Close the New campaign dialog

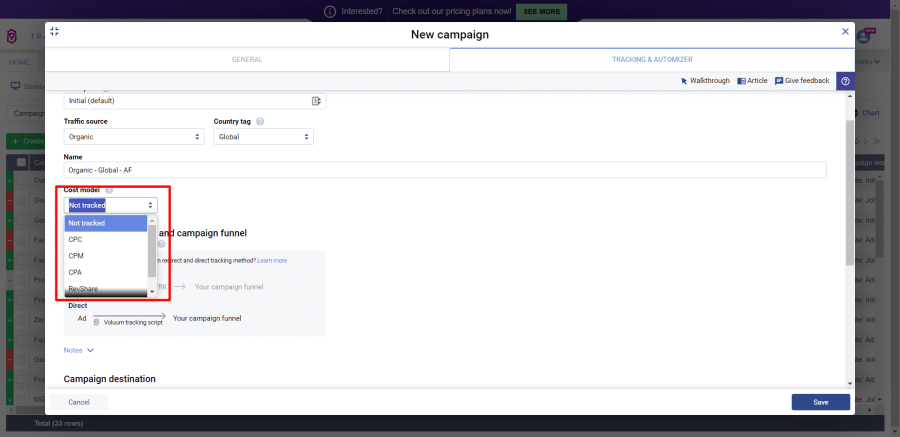click(x=845, y=32)
